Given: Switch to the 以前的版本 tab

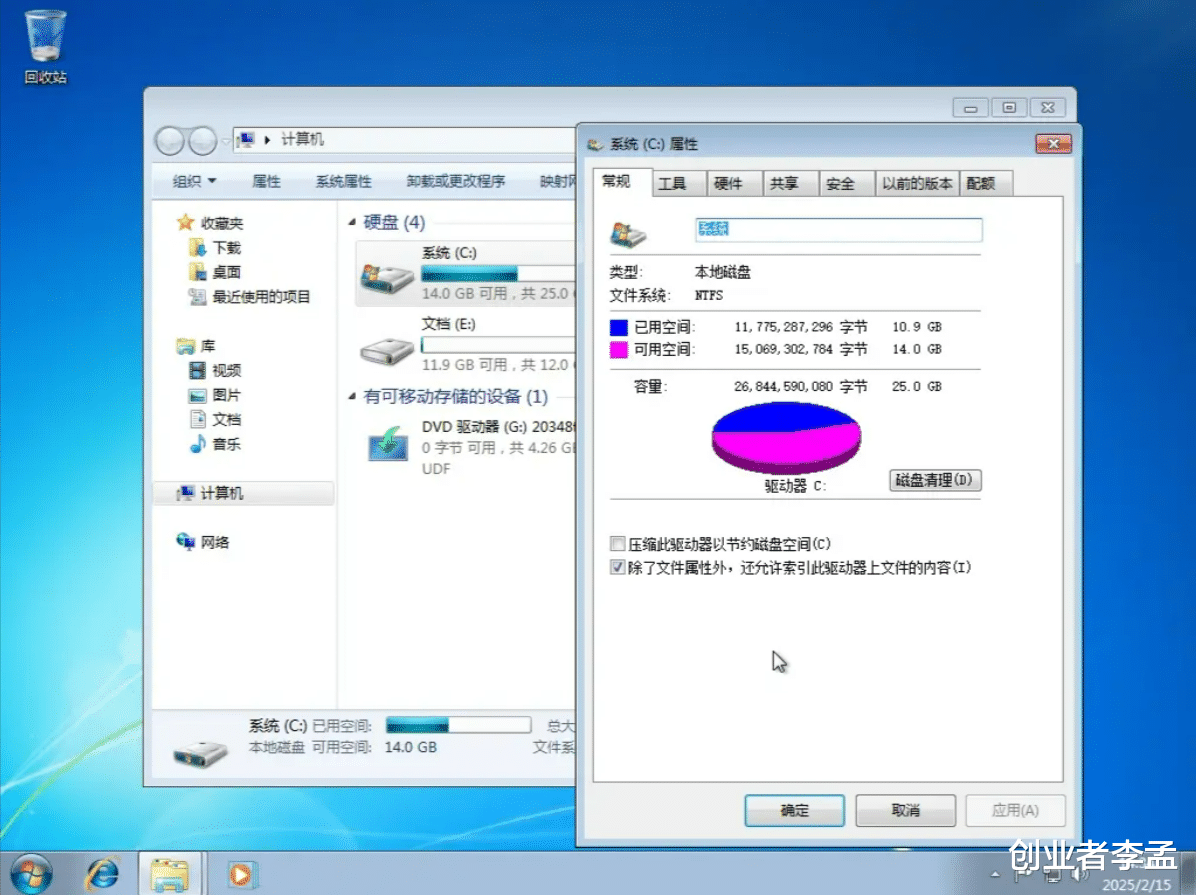Looking at the screenshot, I should point(917,183).
